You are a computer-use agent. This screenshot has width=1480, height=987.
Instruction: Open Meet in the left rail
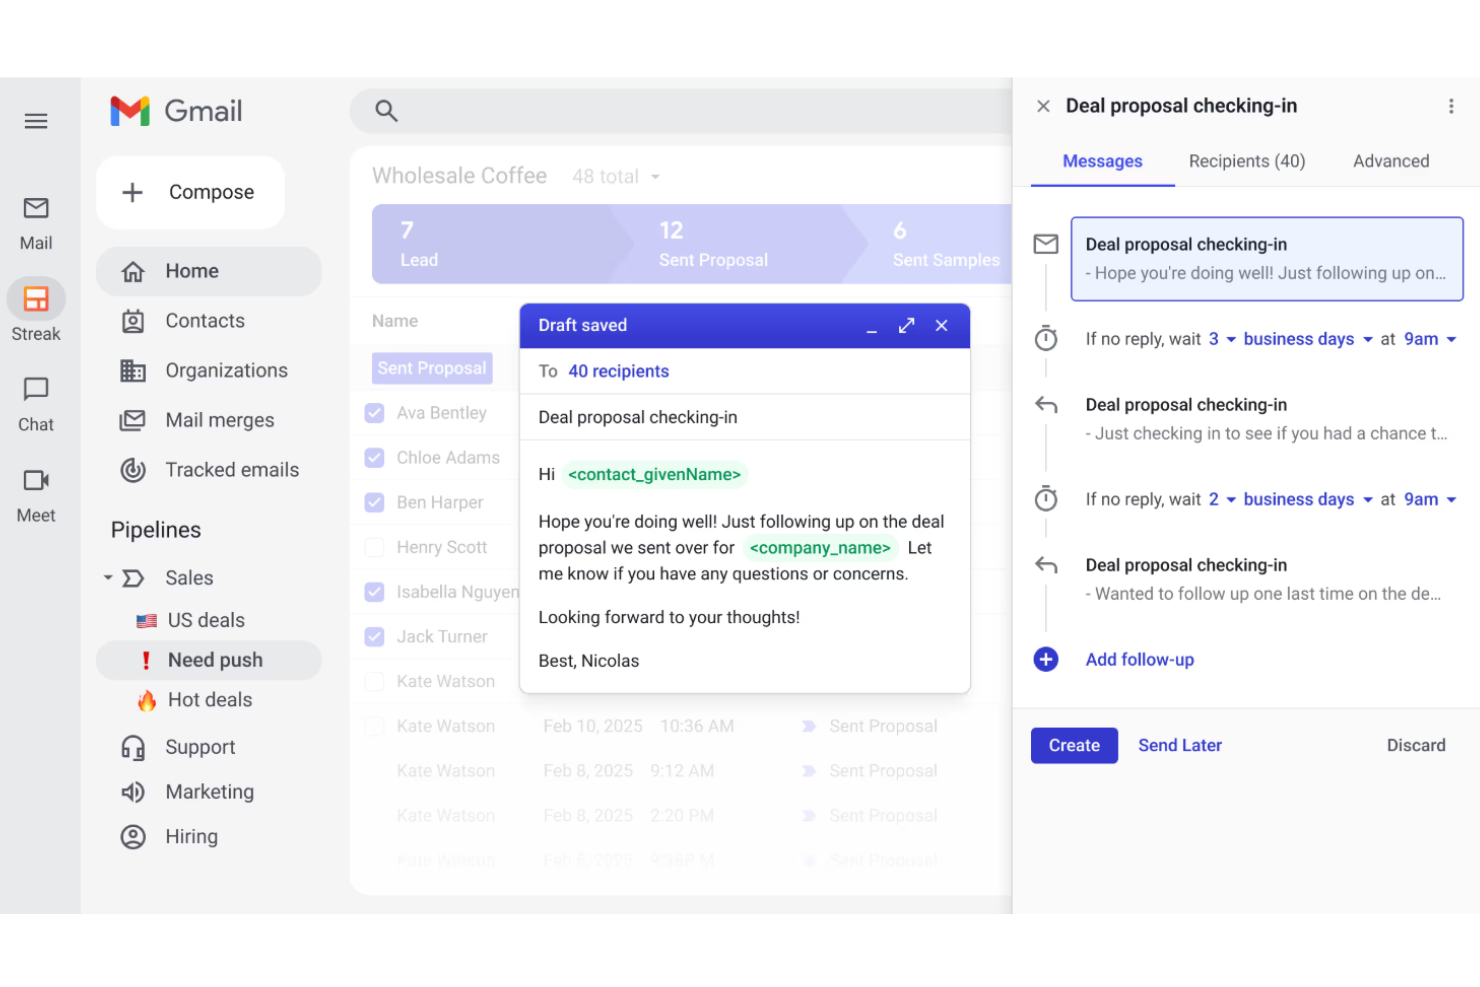click(x=36, y=496)
